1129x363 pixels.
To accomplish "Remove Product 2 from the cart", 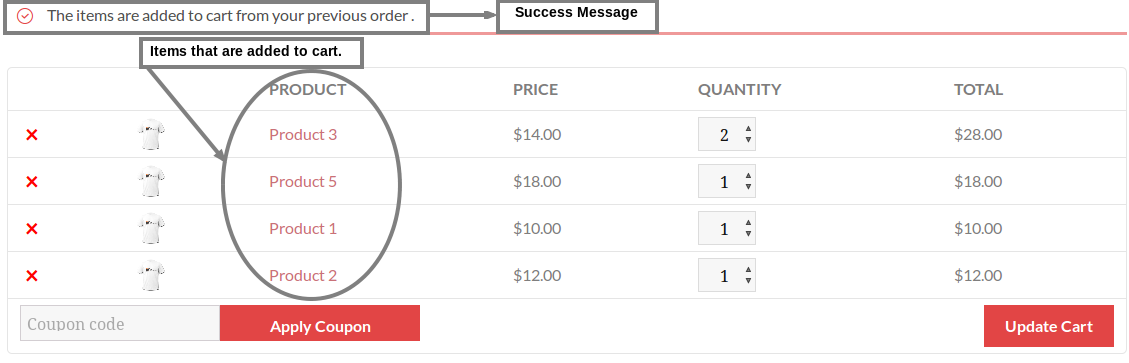I will (32, 276).
